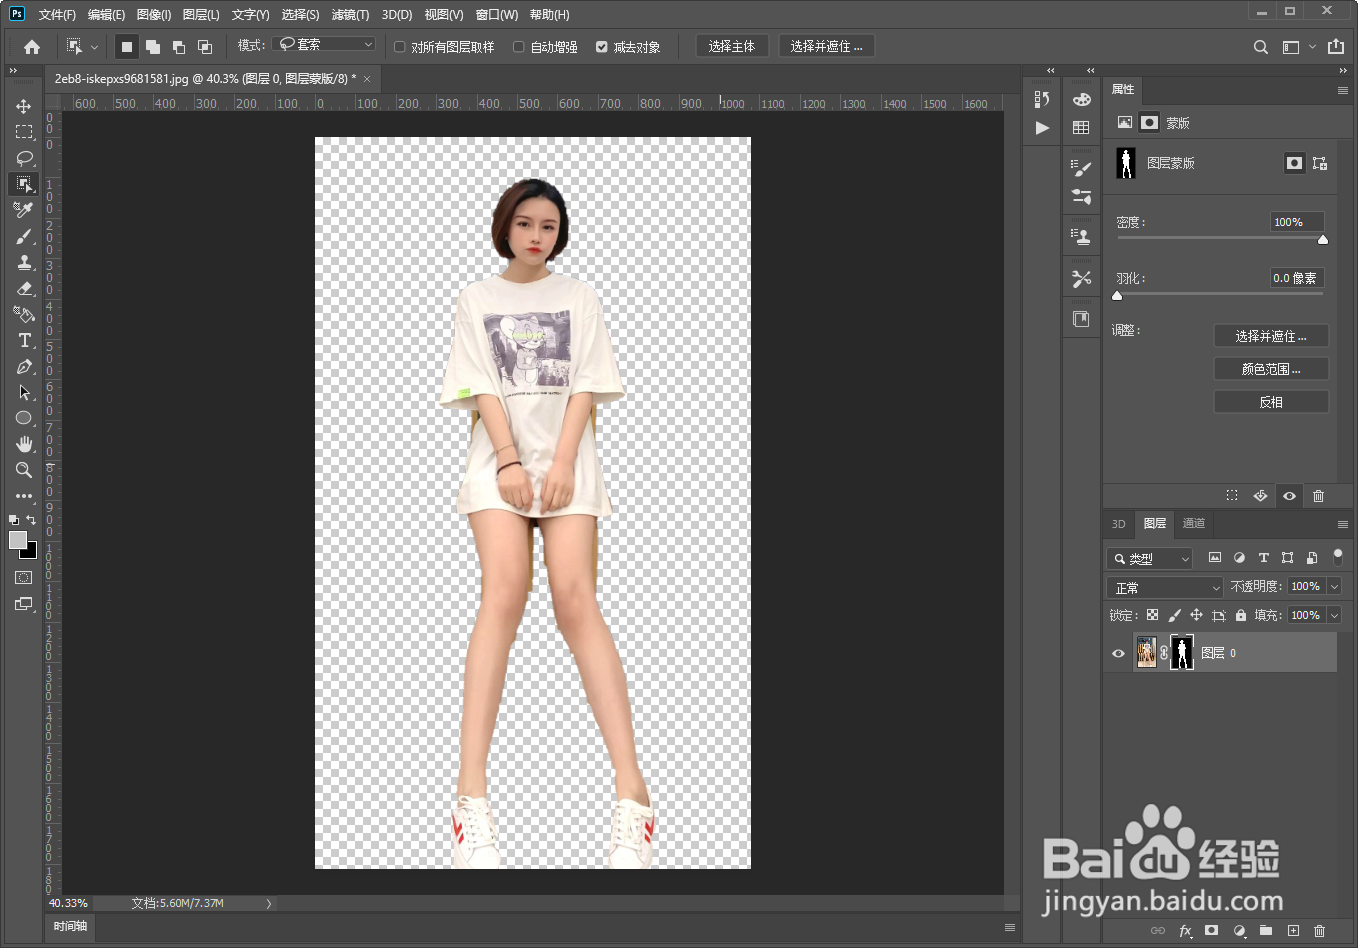Select the Layer 0 mask thumbnail

pyautogui.click(x=1182, y=653)
